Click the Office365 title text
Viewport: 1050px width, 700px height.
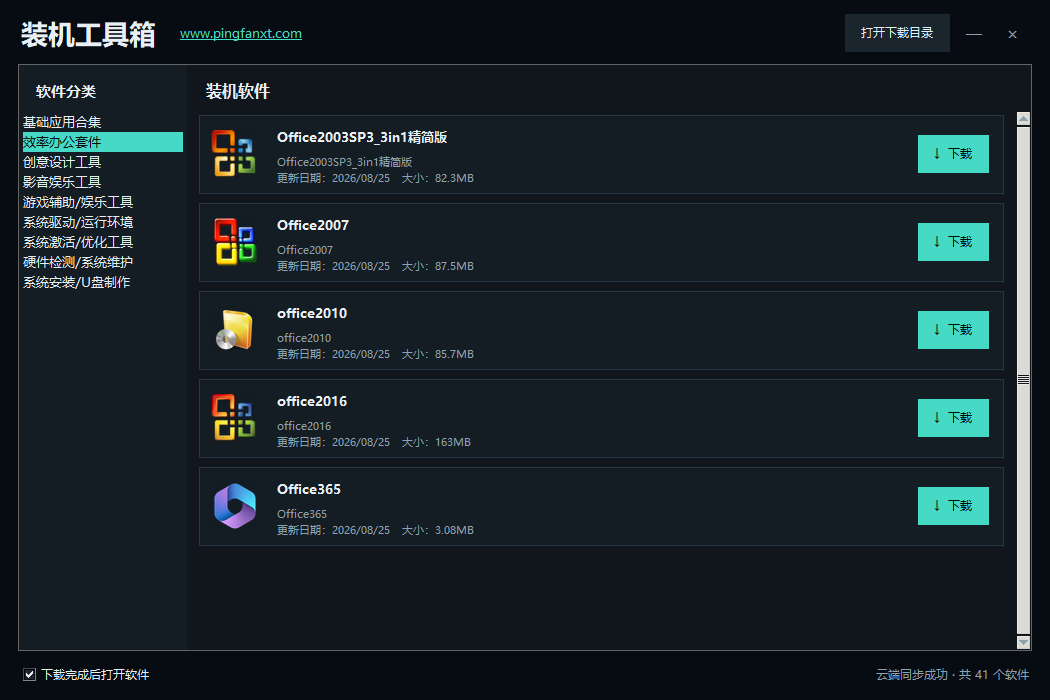[309, 489]
